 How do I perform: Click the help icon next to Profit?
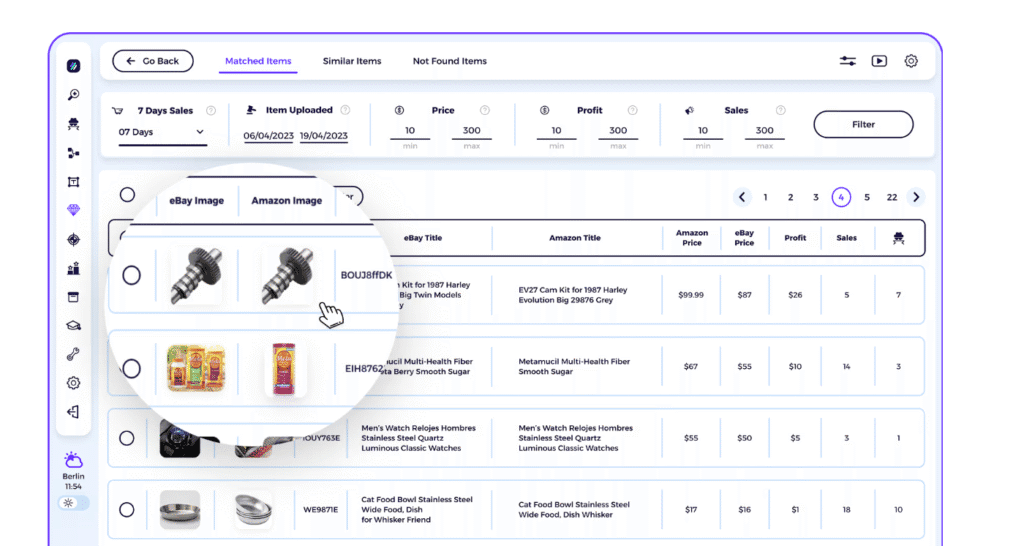pyautogui.click(x=632, y=110)
